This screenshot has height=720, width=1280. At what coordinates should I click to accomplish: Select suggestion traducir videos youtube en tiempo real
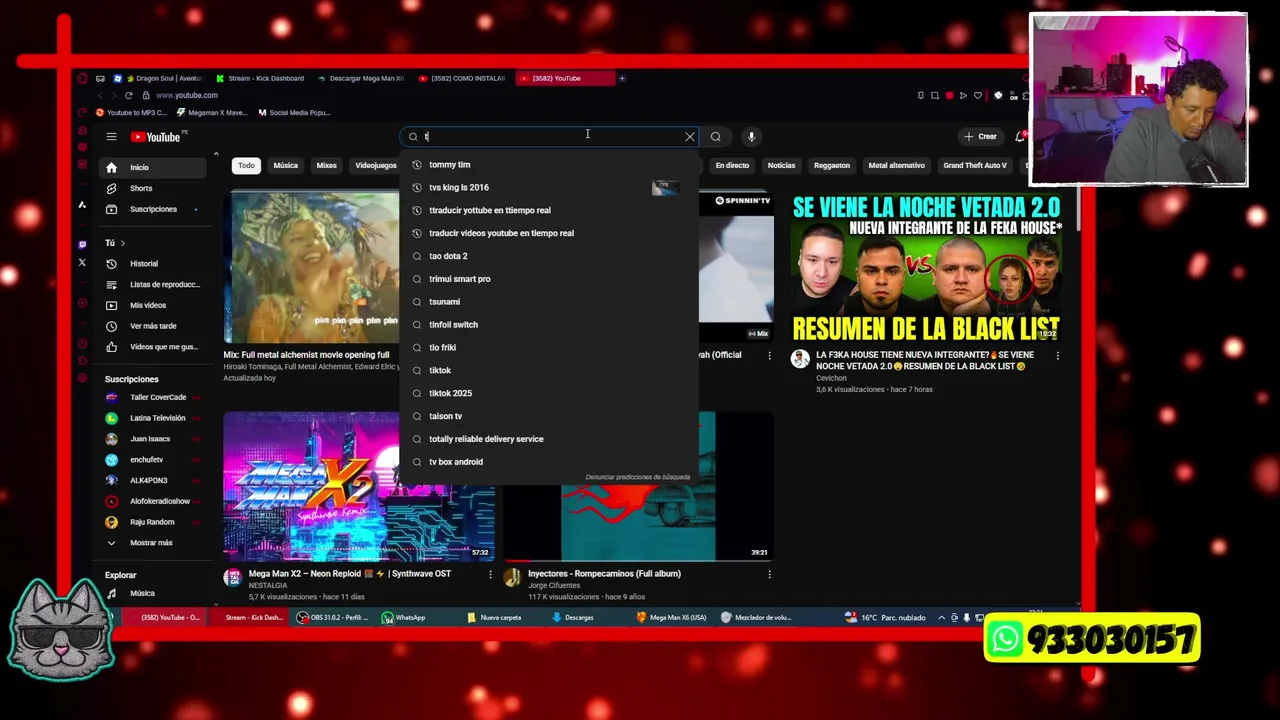(548, 233)
